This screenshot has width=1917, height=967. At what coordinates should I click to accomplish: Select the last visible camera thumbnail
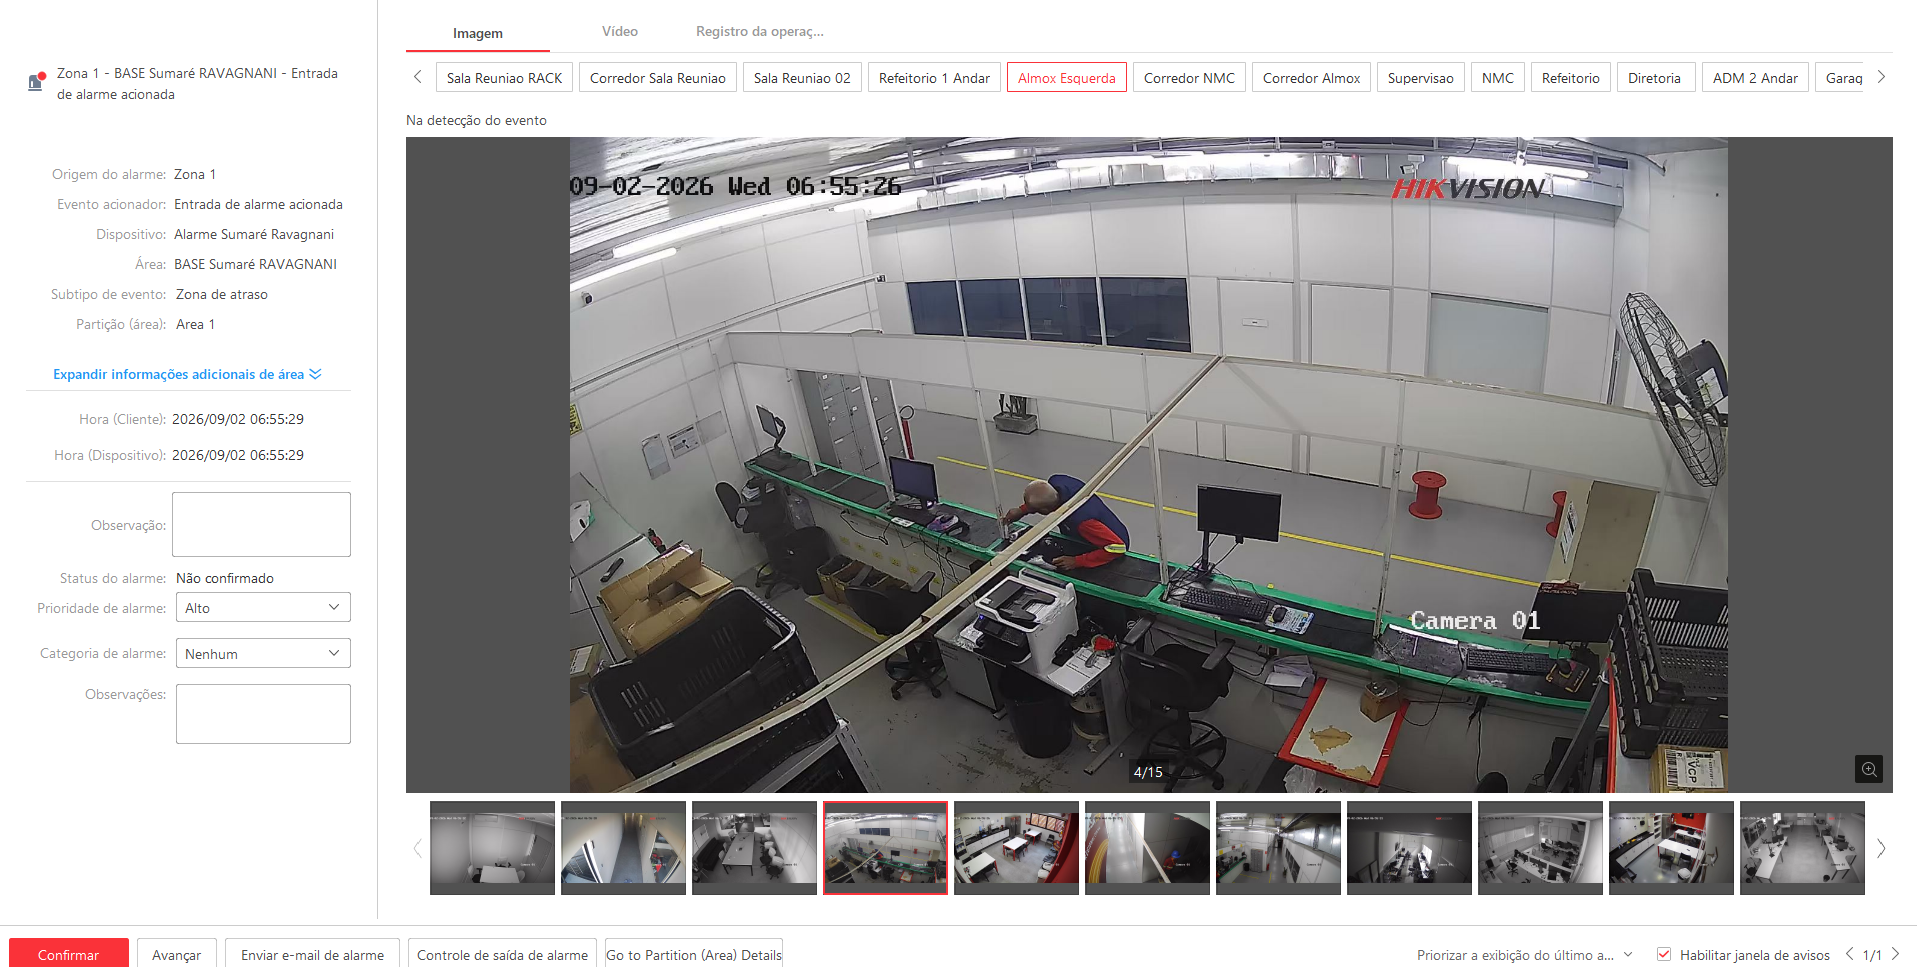1802,848
